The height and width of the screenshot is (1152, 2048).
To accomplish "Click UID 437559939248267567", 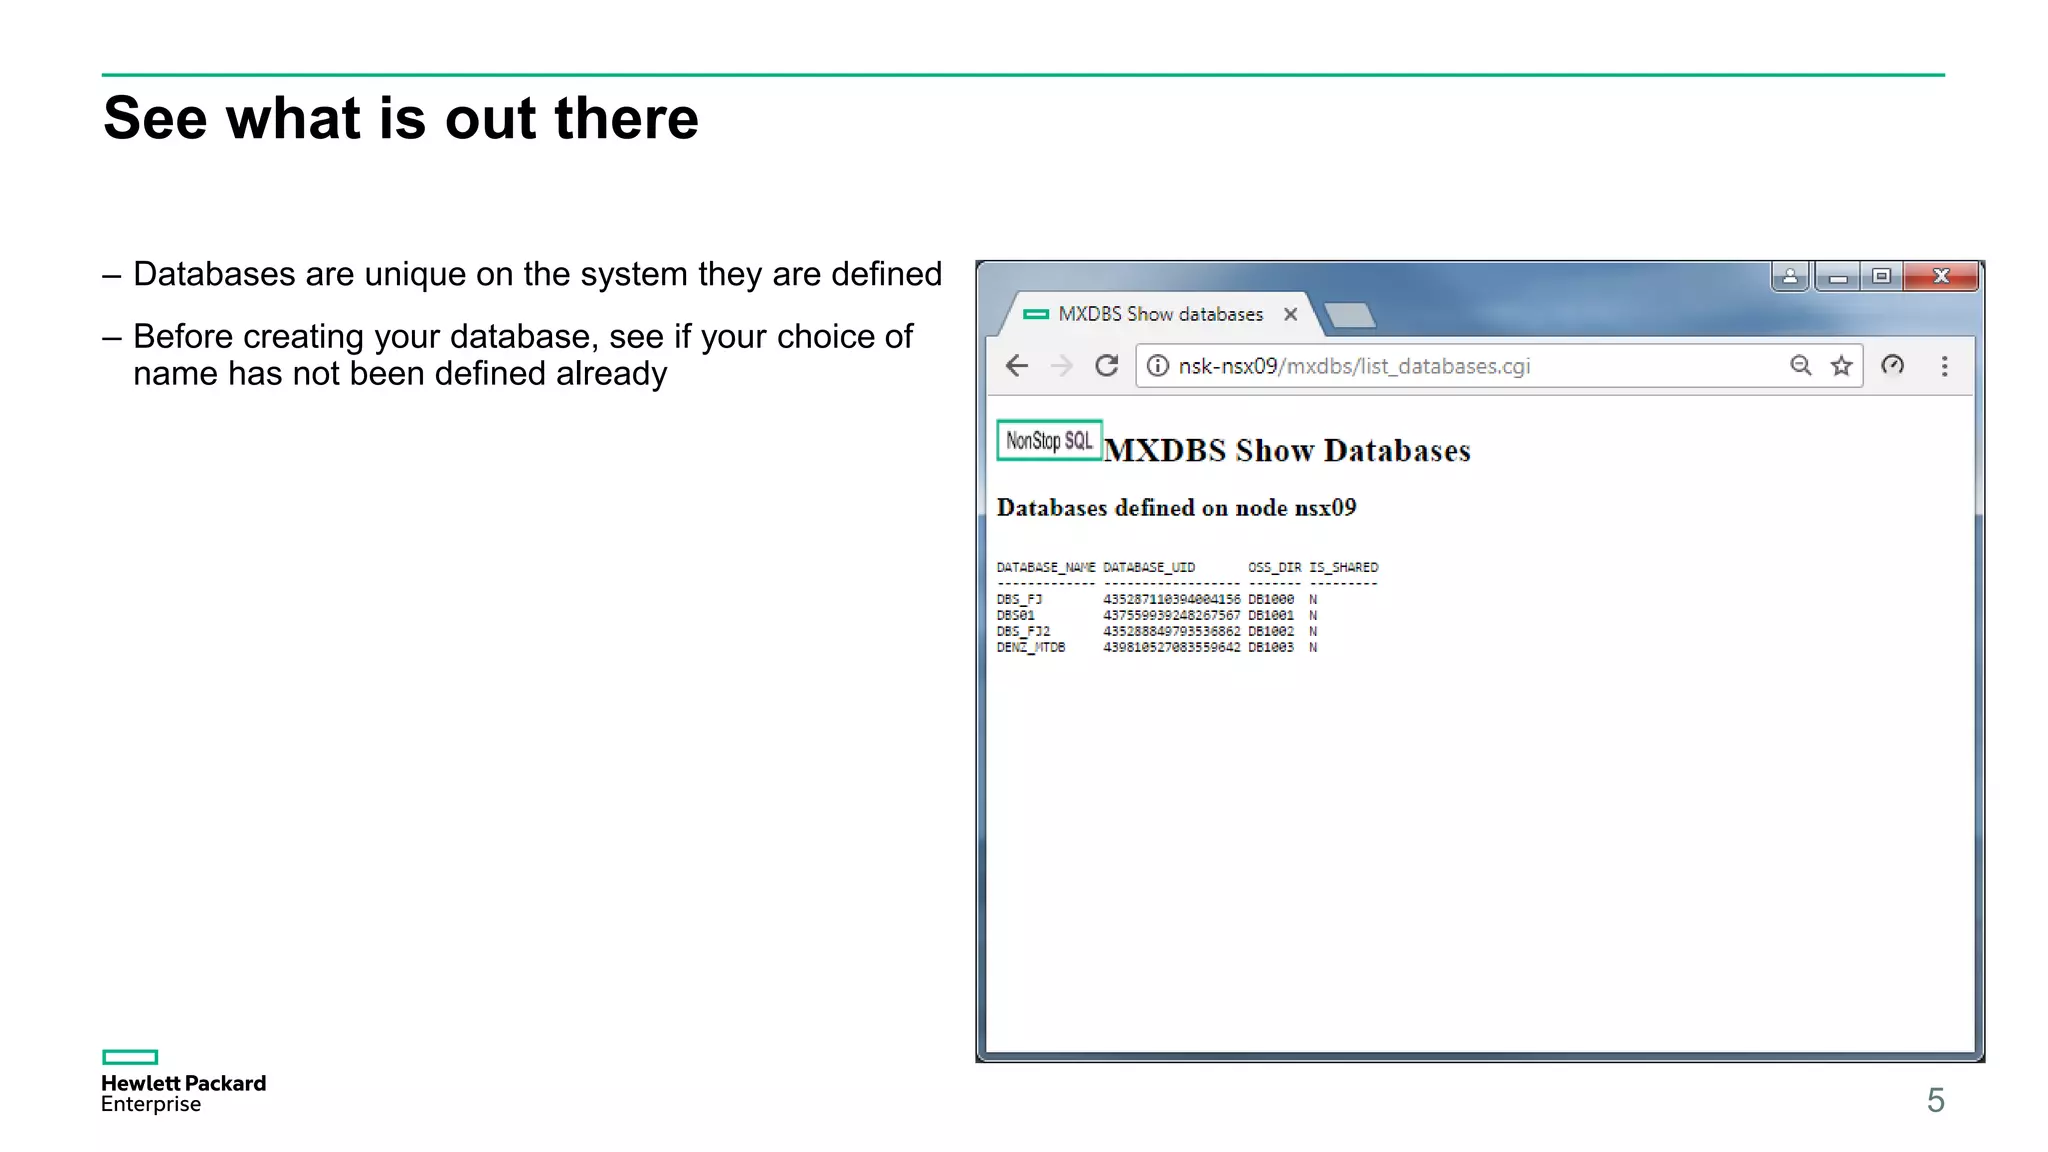I will point(1172,615).
